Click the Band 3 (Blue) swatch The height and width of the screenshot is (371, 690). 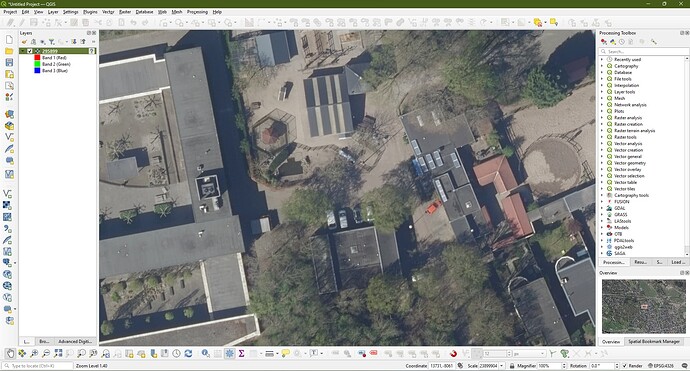click(37, 70)
